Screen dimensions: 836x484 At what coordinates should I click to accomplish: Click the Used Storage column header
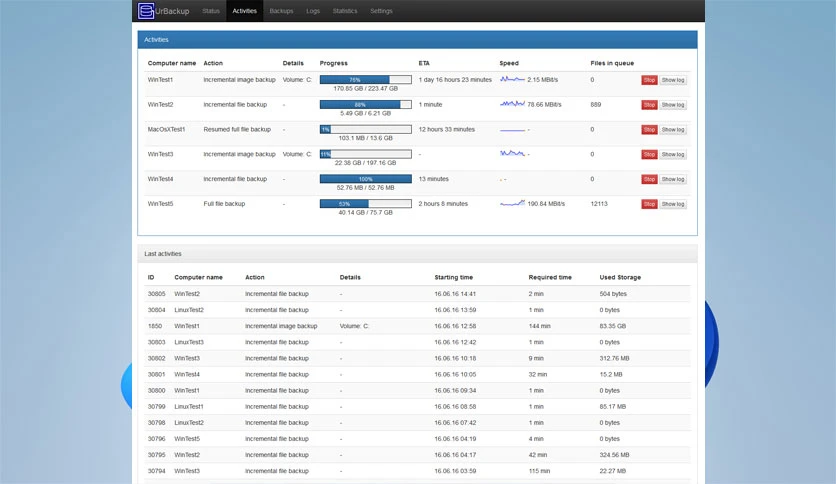tap(620, 277)
